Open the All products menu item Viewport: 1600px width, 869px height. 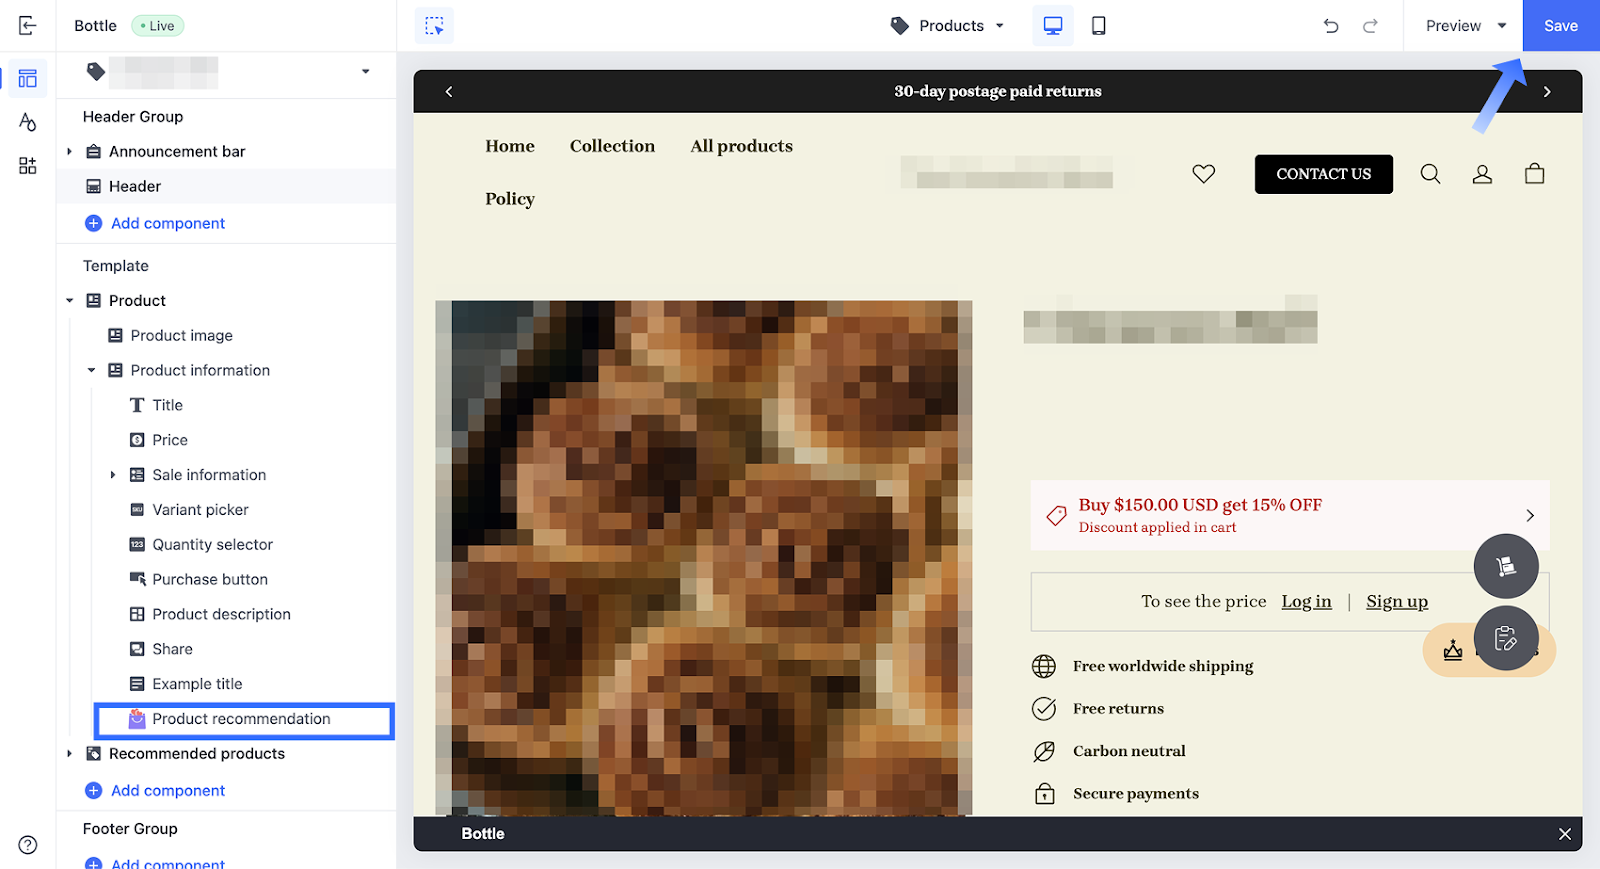741,147
